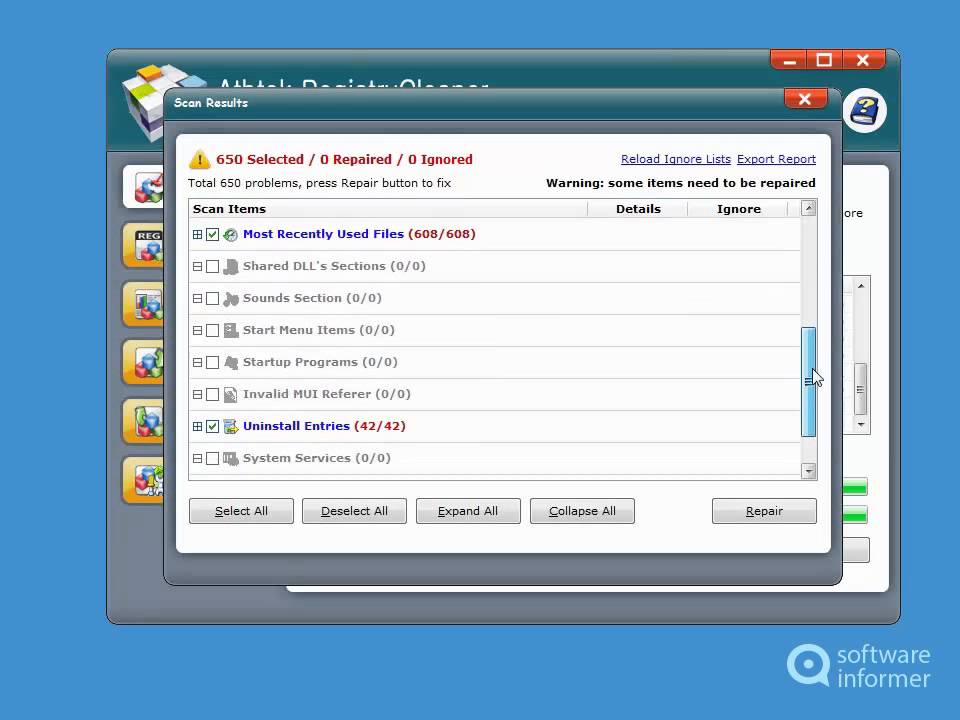Click the Uninstall Entries category icon
Image resolution: width=960 pixels, height=720 pixels.
click(230, 426)
